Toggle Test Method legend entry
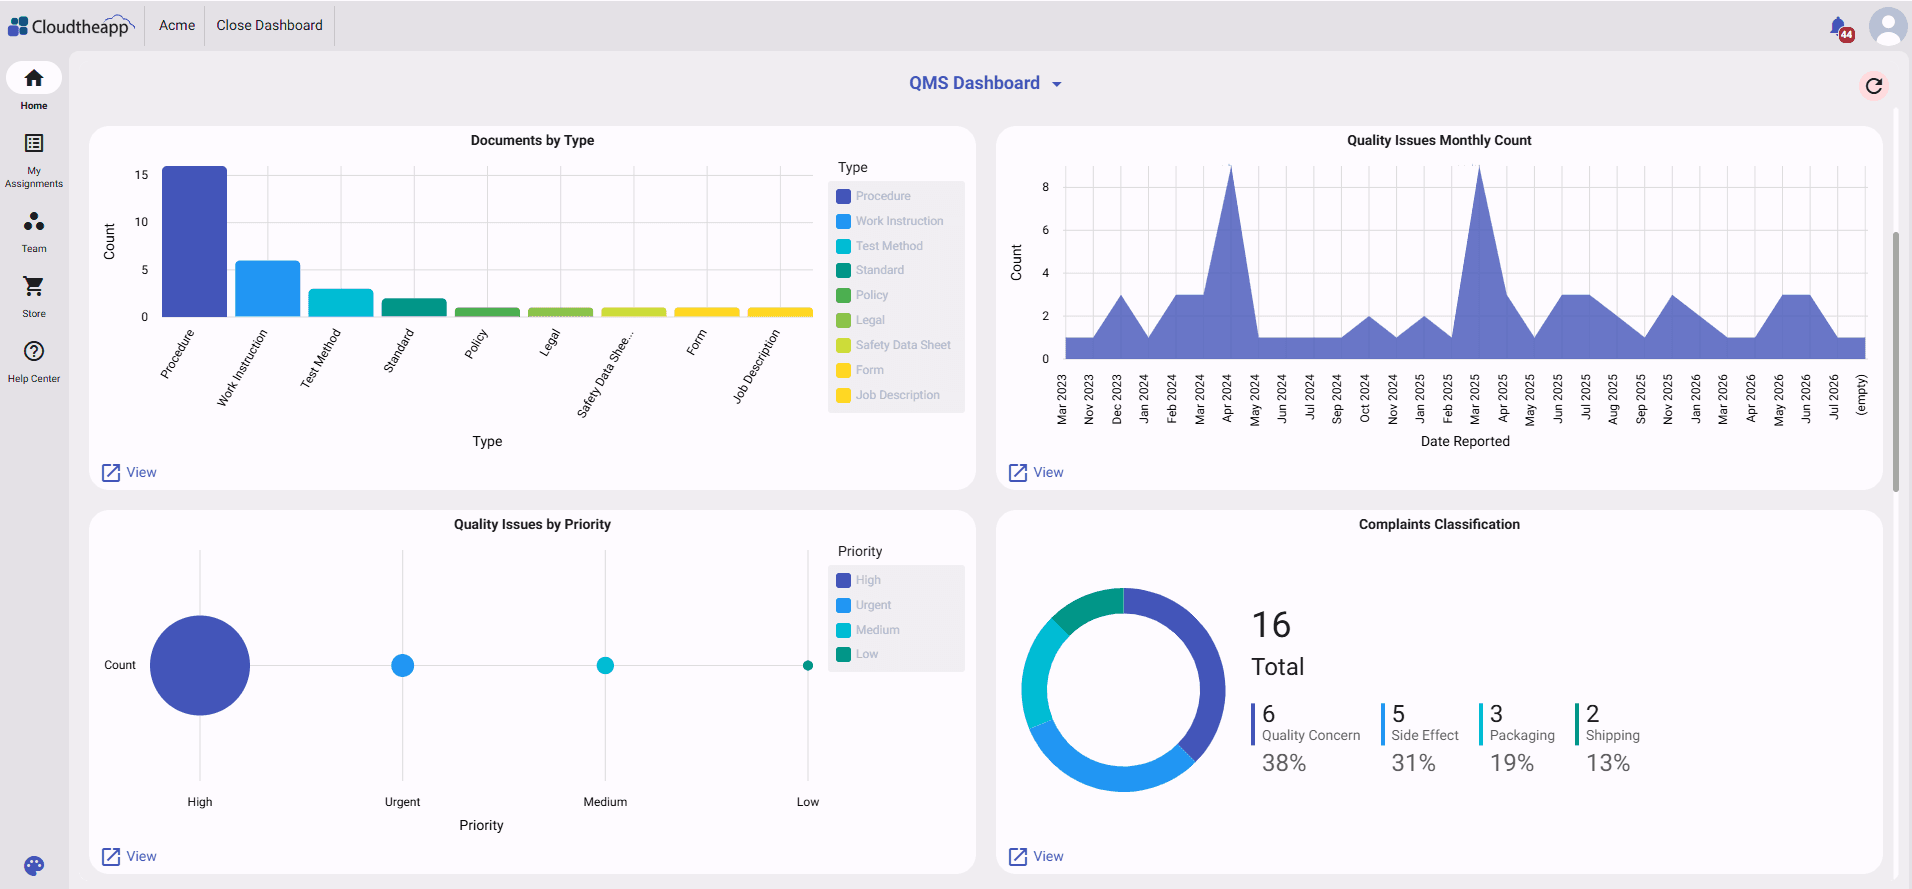 tap(880, 246)
